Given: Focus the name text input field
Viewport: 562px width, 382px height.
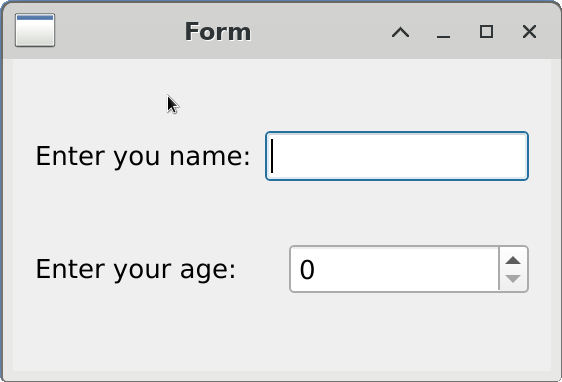Looking at the screenshot, I should click(397, 156).
